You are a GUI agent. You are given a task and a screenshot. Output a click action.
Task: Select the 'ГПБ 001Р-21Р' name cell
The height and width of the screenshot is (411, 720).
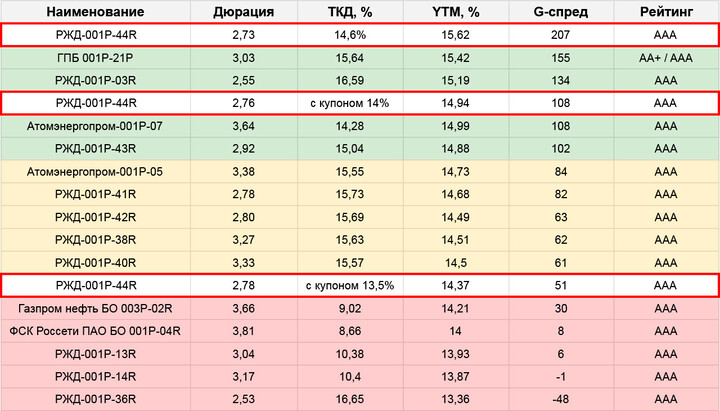[96, 58]
